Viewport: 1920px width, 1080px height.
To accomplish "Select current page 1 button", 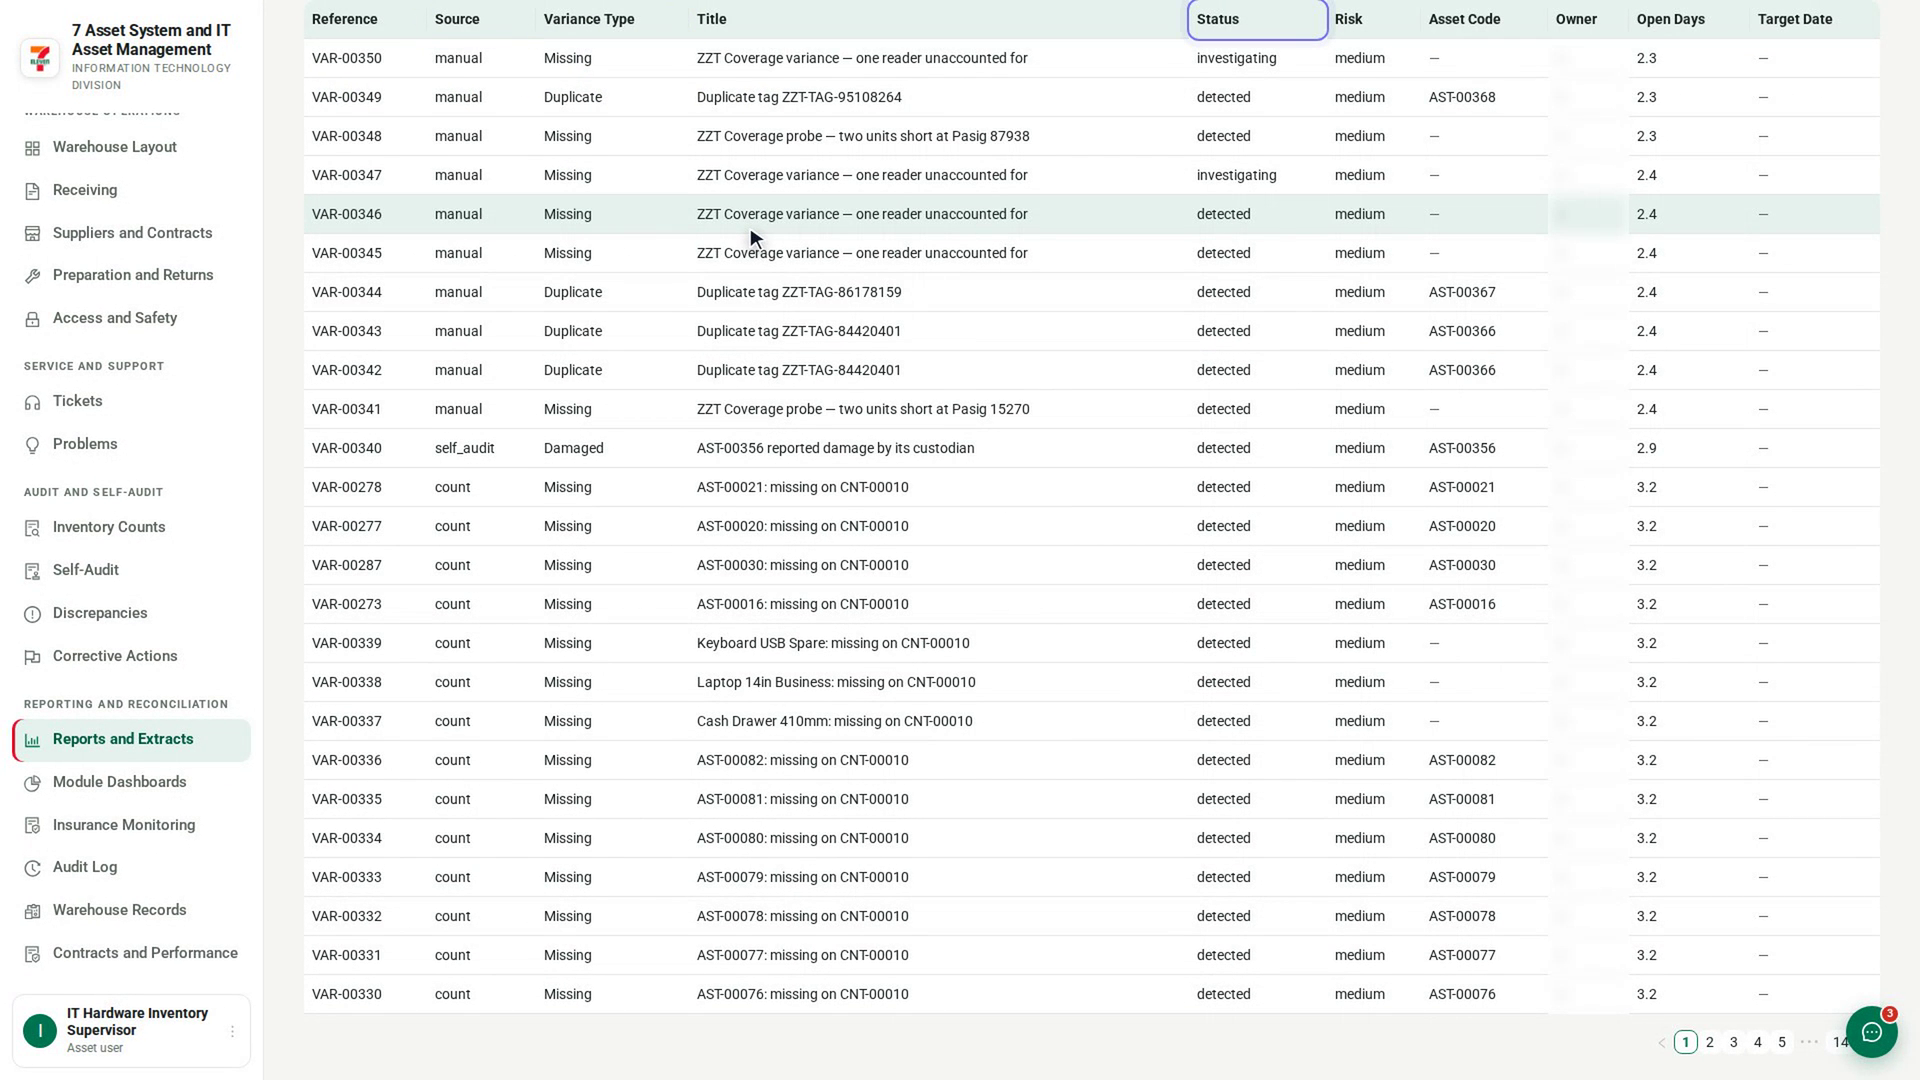I will pyautogui.click(x=1686, y=1042).
